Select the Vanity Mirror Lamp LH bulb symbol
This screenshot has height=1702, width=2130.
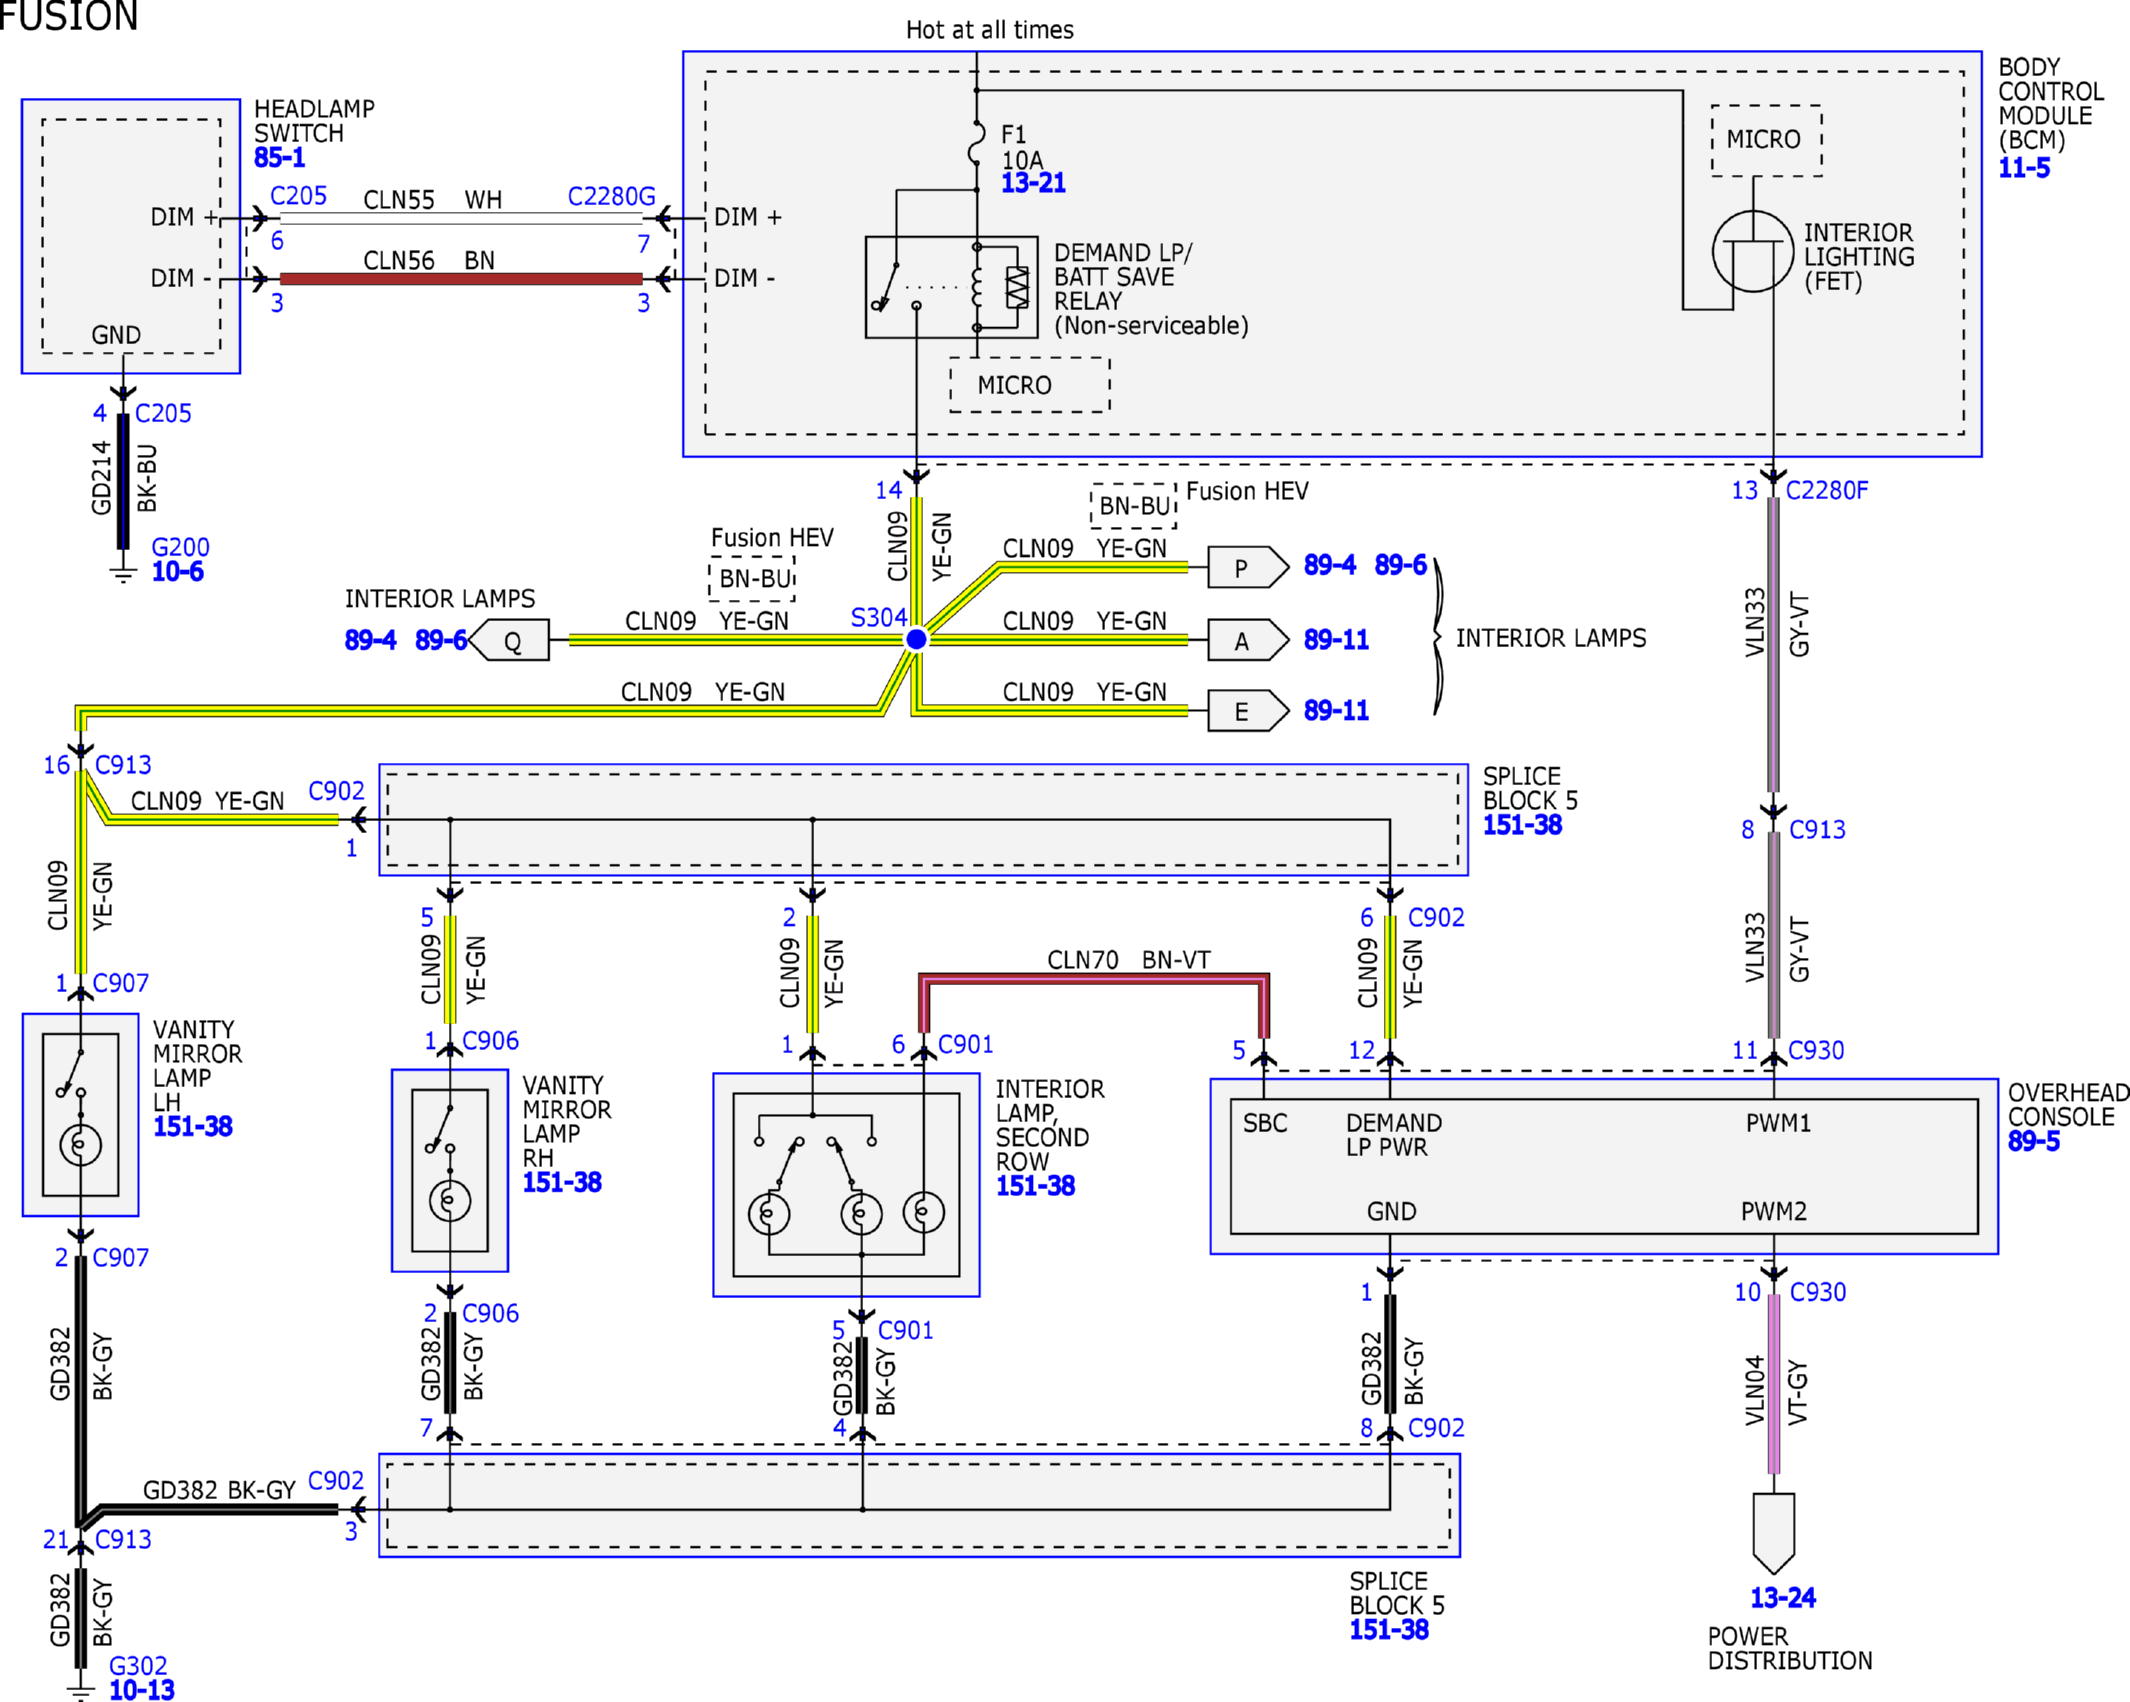(x=80, y=1145)
